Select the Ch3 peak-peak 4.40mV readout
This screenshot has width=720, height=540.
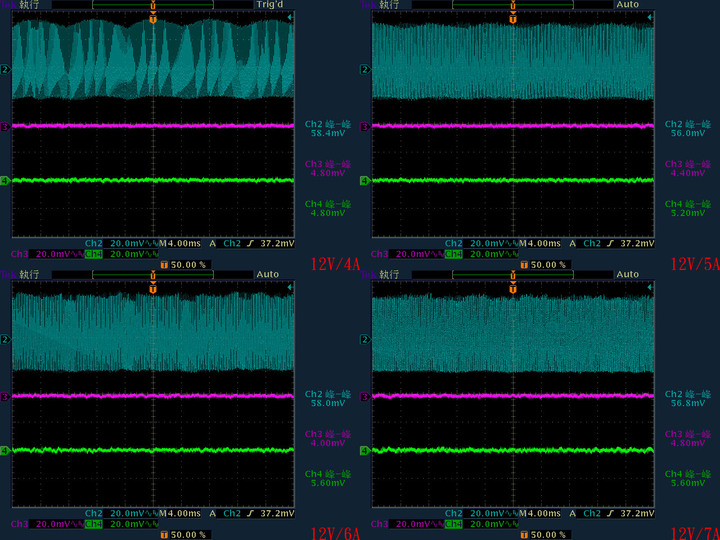[x=688, y=169]
